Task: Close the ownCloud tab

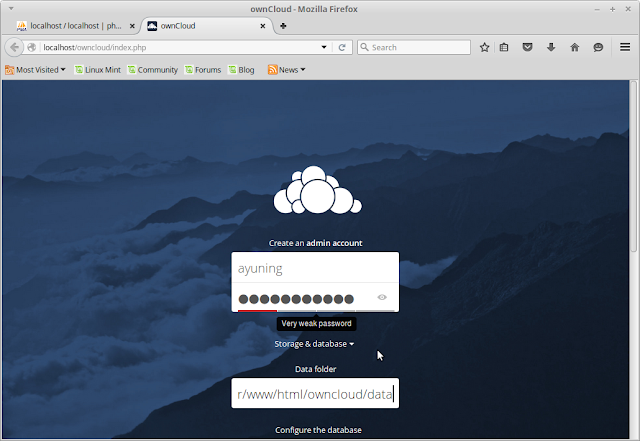Action: click(x=263, y=26)
